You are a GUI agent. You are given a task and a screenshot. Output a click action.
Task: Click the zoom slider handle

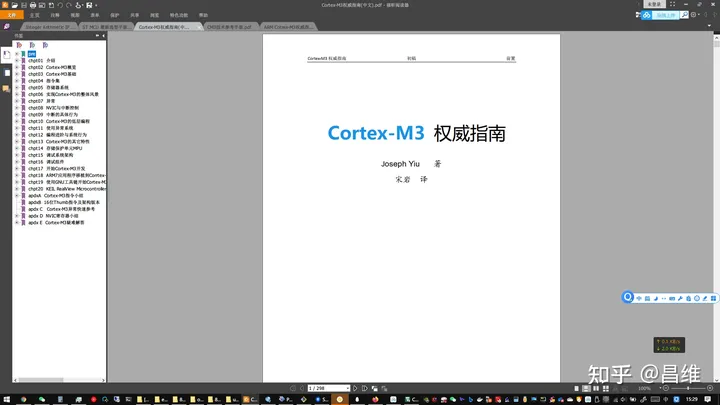tap(688, 388)
